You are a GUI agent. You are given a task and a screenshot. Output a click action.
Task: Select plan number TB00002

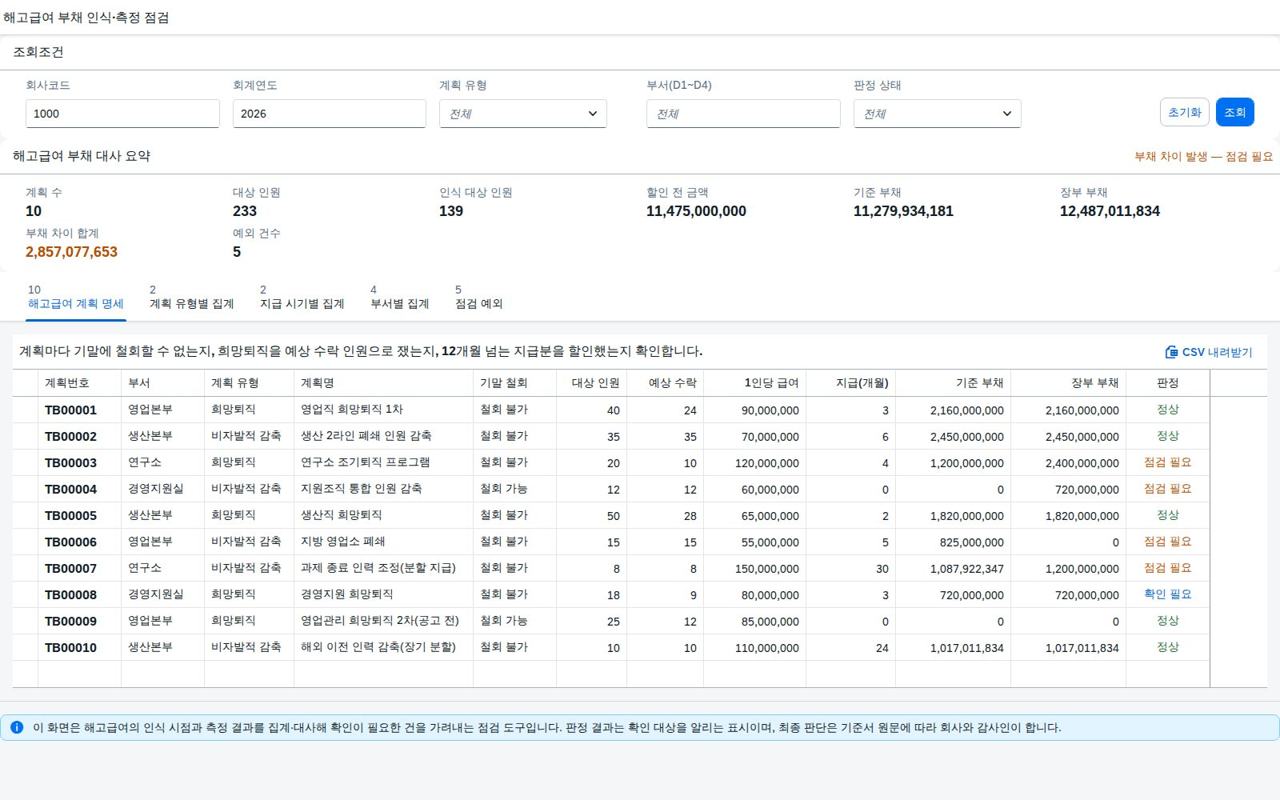pyautogui.click(x=71, y=437)
